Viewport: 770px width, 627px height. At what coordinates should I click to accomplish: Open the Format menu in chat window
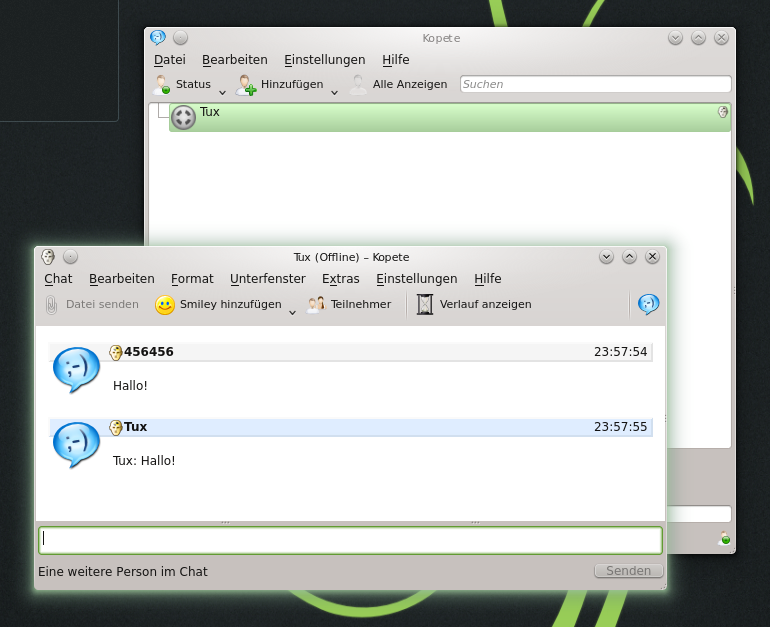[192, 279]
